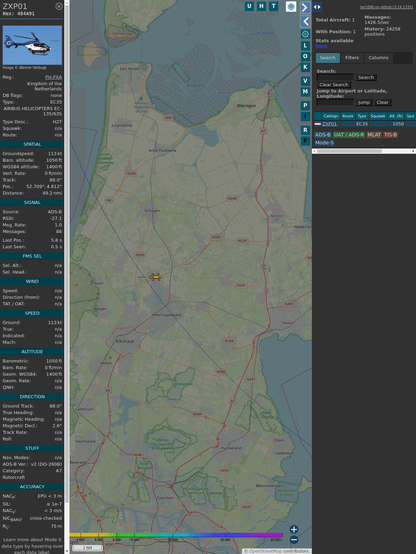Click the R map control button

305,130
